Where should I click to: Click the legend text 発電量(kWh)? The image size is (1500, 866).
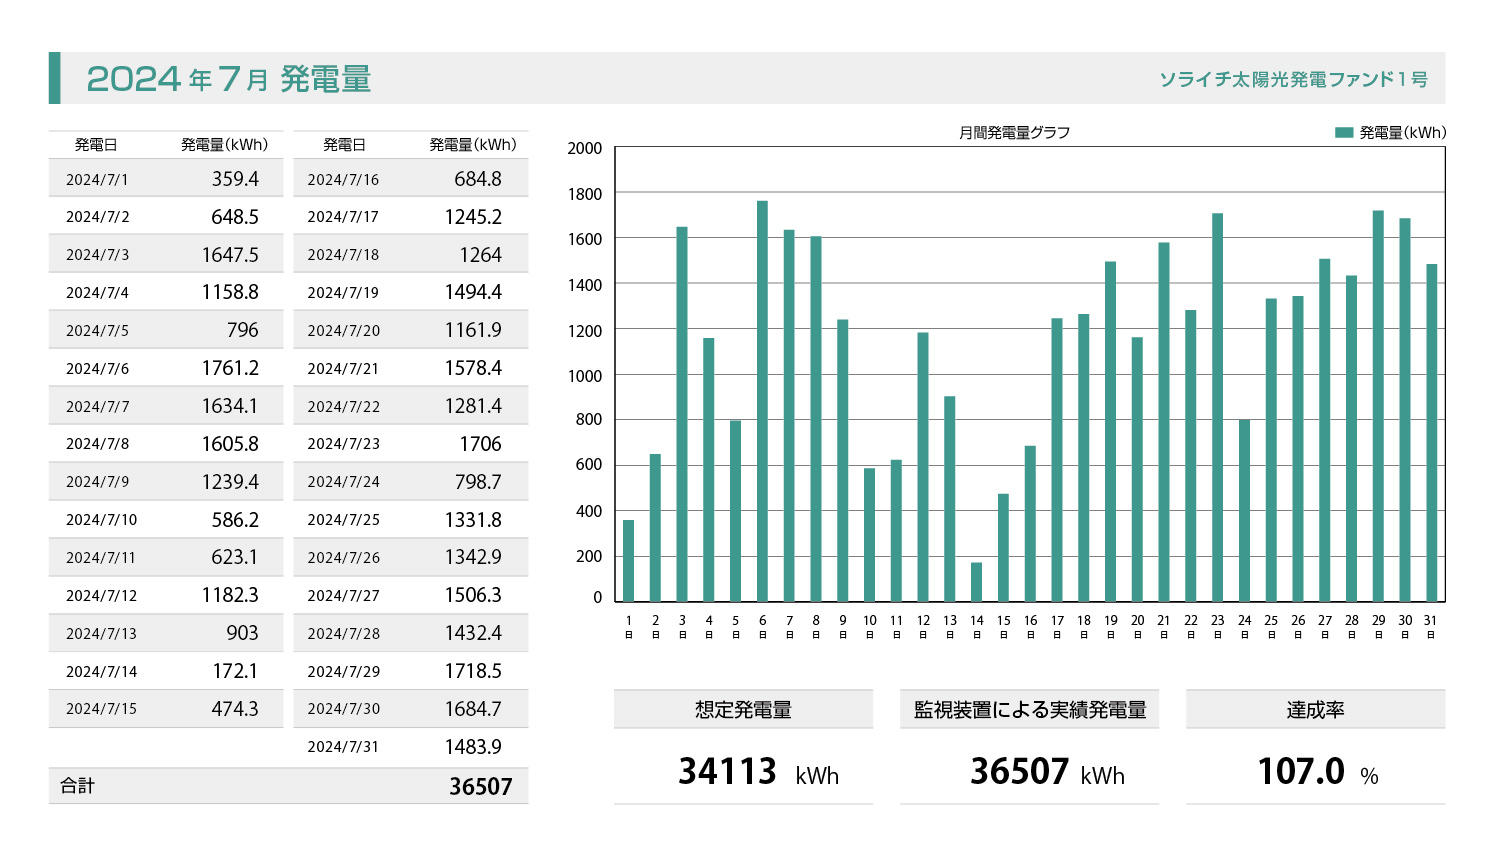(x=1402, y=132)
